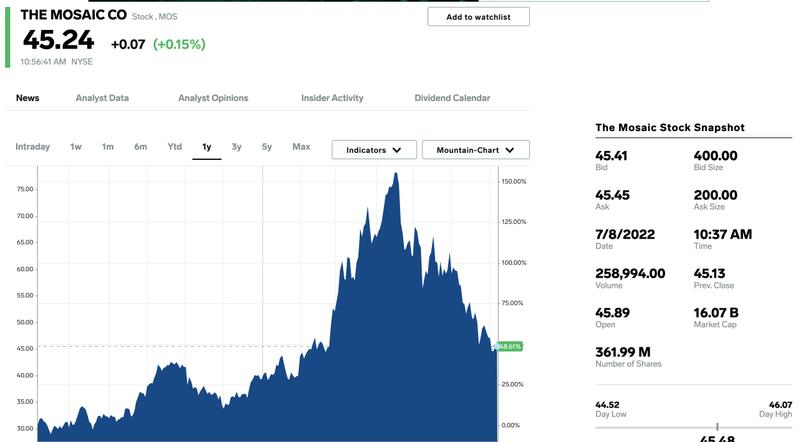Select the 3y chart range
Viewport: 800px width, 442px height.
click(236, 147)
